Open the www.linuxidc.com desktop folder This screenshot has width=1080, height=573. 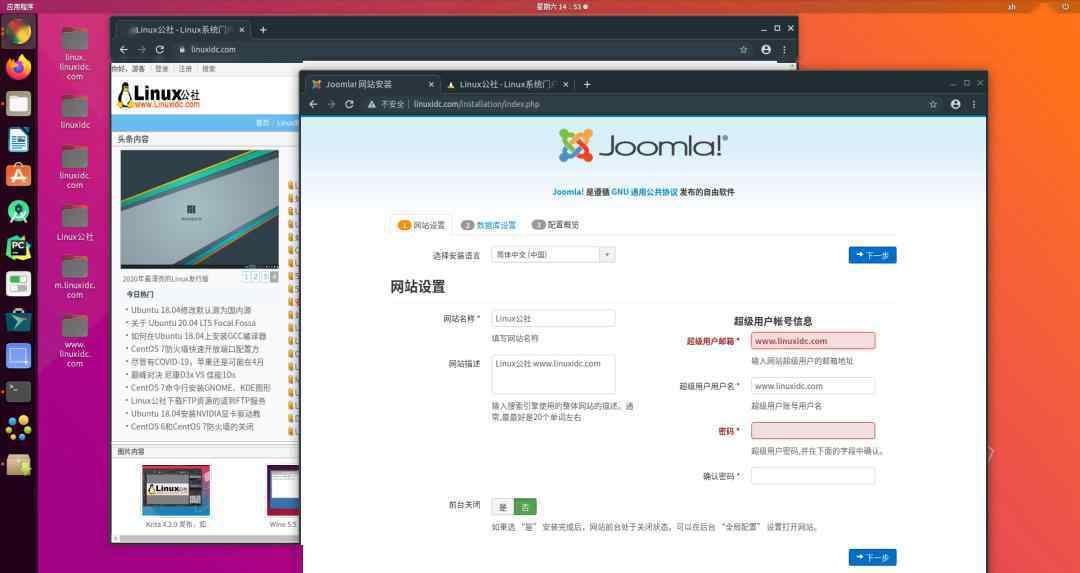[74, 341]
